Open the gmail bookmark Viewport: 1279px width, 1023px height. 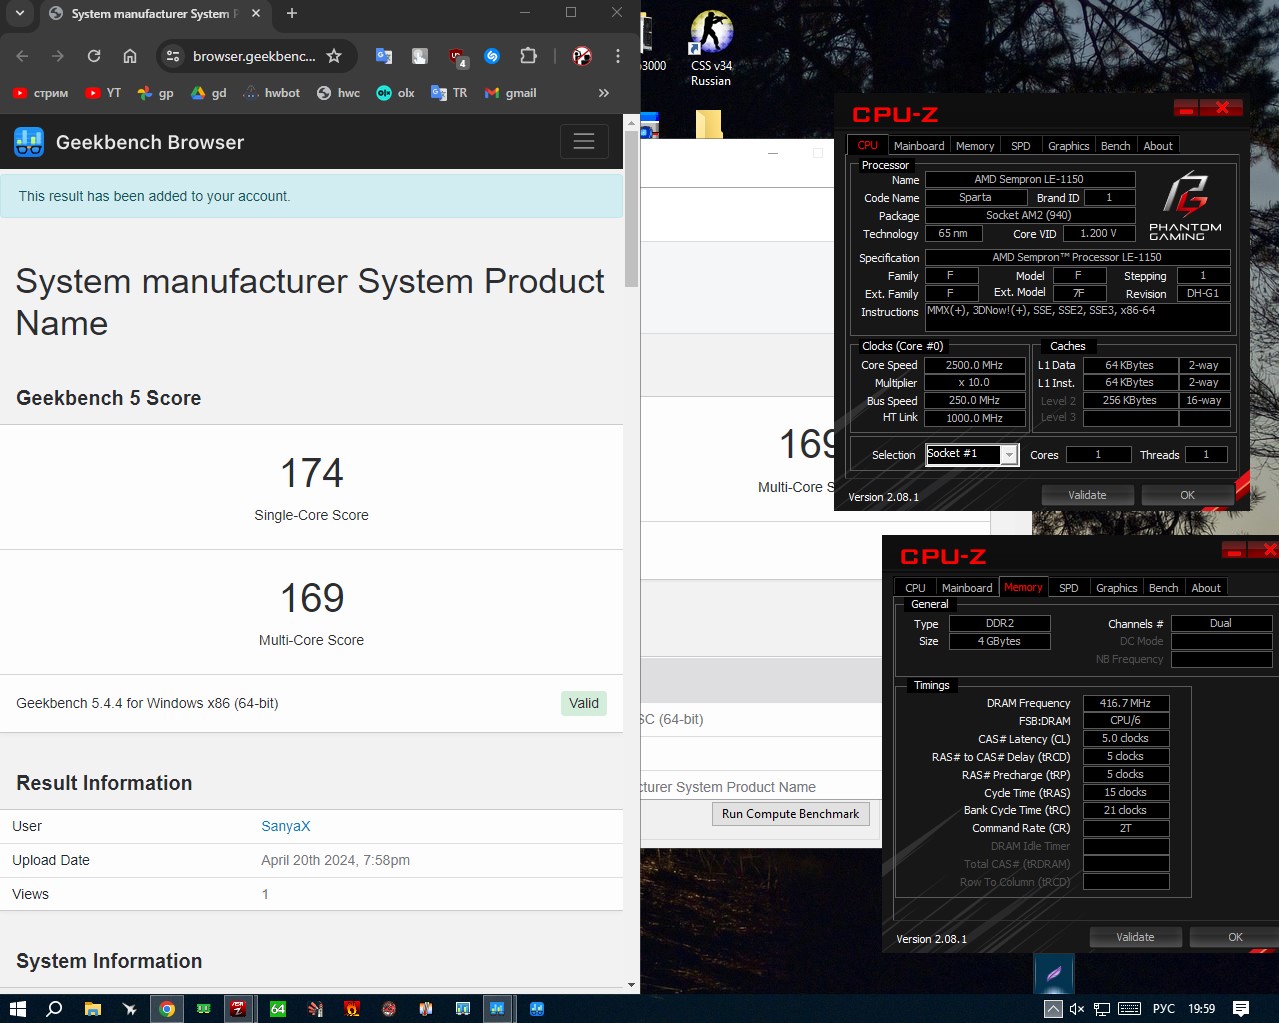pos(511,93)
